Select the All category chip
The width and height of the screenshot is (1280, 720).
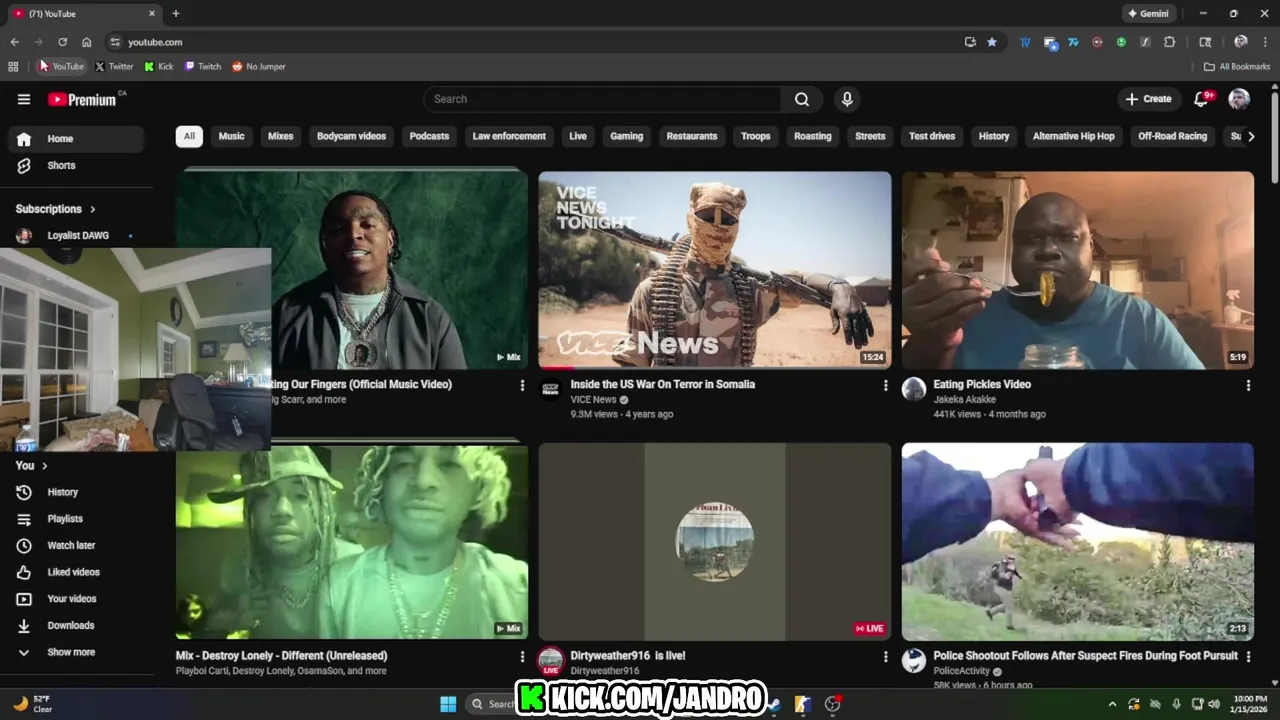point(189,136)
